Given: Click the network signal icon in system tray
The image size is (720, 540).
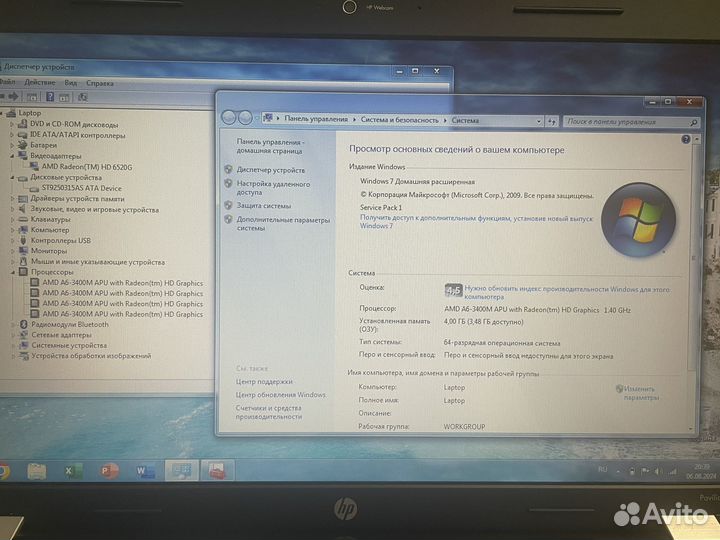Looking at the screenshot, I should (x=673, y=472).
